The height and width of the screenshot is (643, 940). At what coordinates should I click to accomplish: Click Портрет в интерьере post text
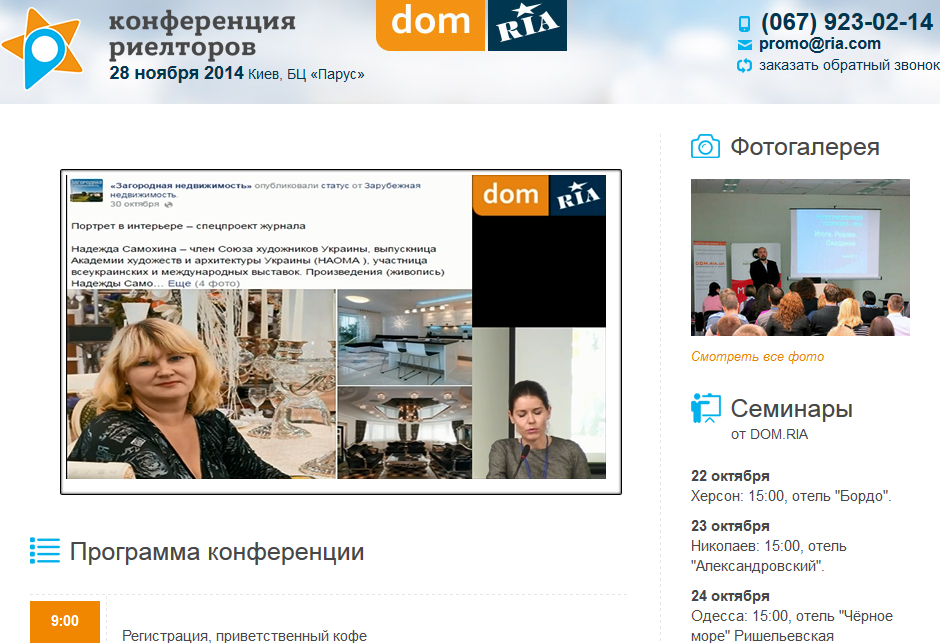tap(188, 226)
